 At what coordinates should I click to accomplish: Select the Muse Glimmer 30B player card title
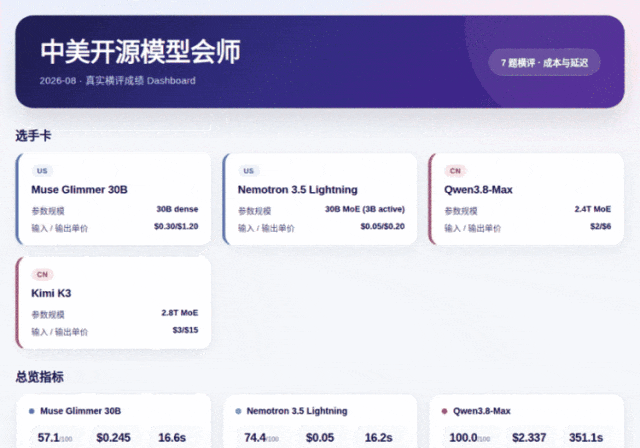coord(79,190)
